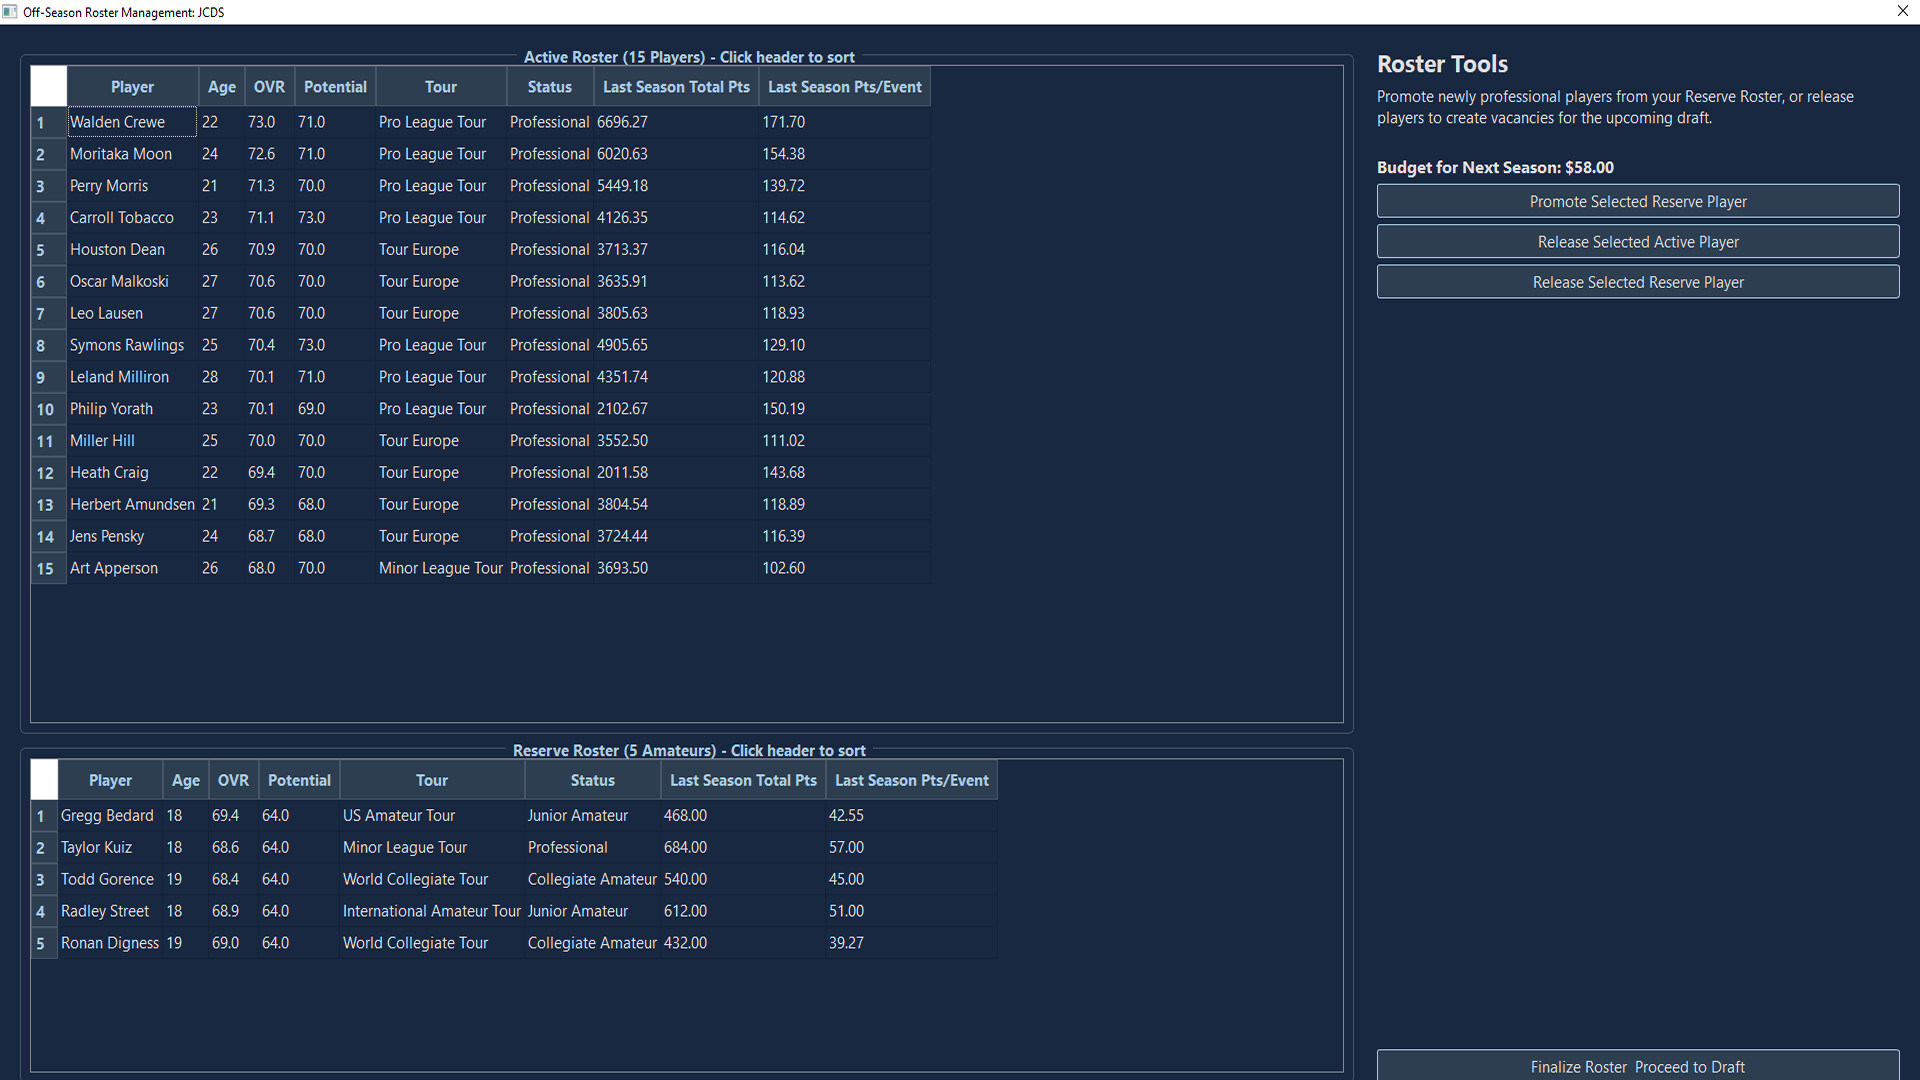Sort active roster by OVR column
This screenshot has height=1080, width=1920.
(x=268, y=86)
